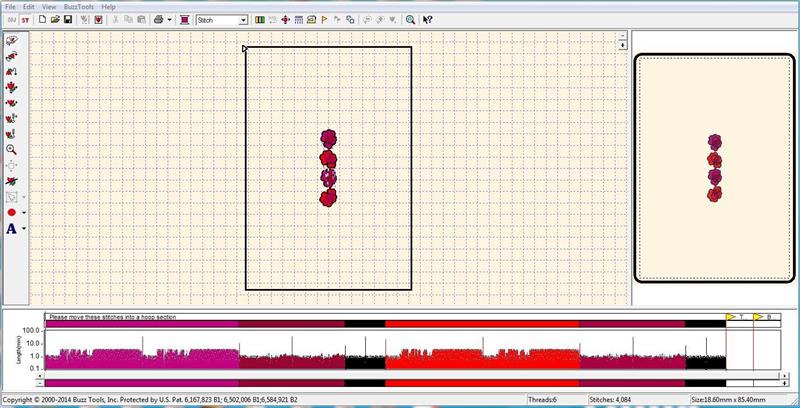Image resolution: width=800 pixels, height=408 pixels.
Task: Click the yellow flag marker toolbar icon
Action: click(324, 20)
